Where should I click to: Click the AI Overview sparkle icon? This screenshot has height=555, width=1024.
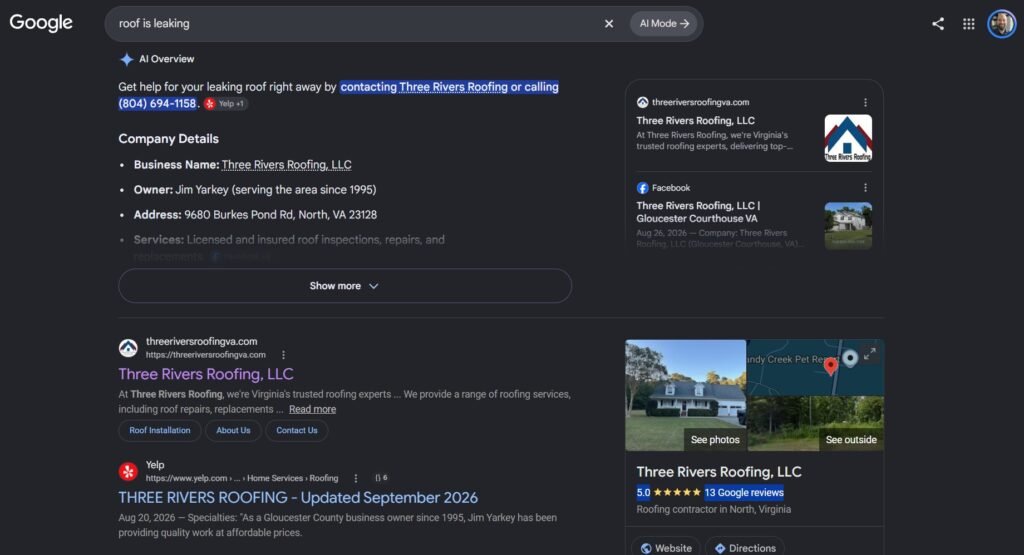tap(126, 59)
